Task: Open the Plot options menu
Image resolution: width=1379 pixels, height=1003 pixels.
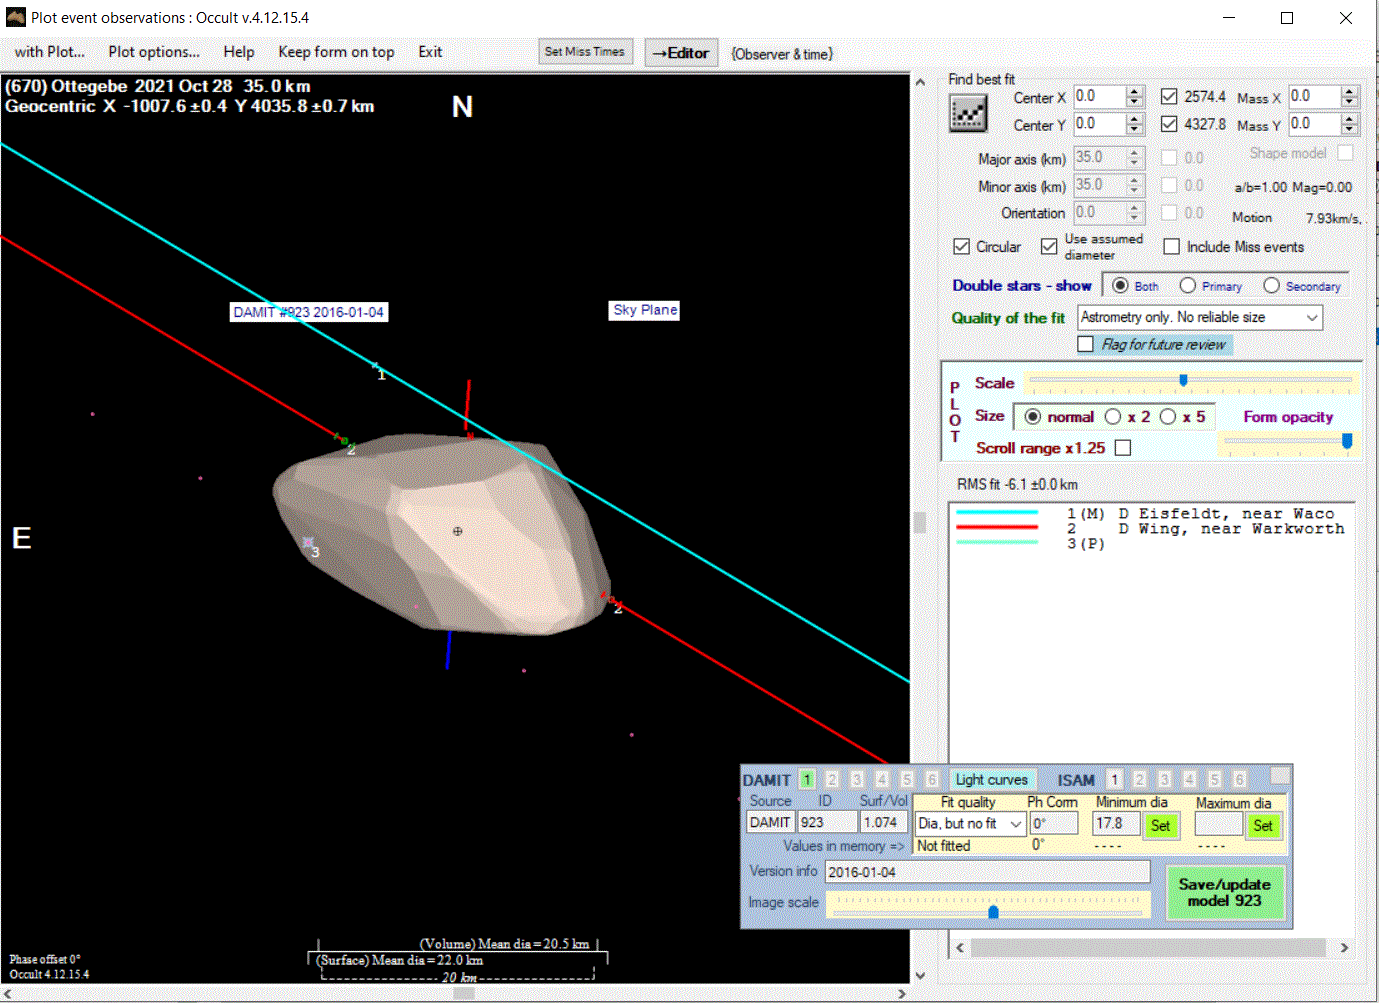Action: tap(154, 52)
